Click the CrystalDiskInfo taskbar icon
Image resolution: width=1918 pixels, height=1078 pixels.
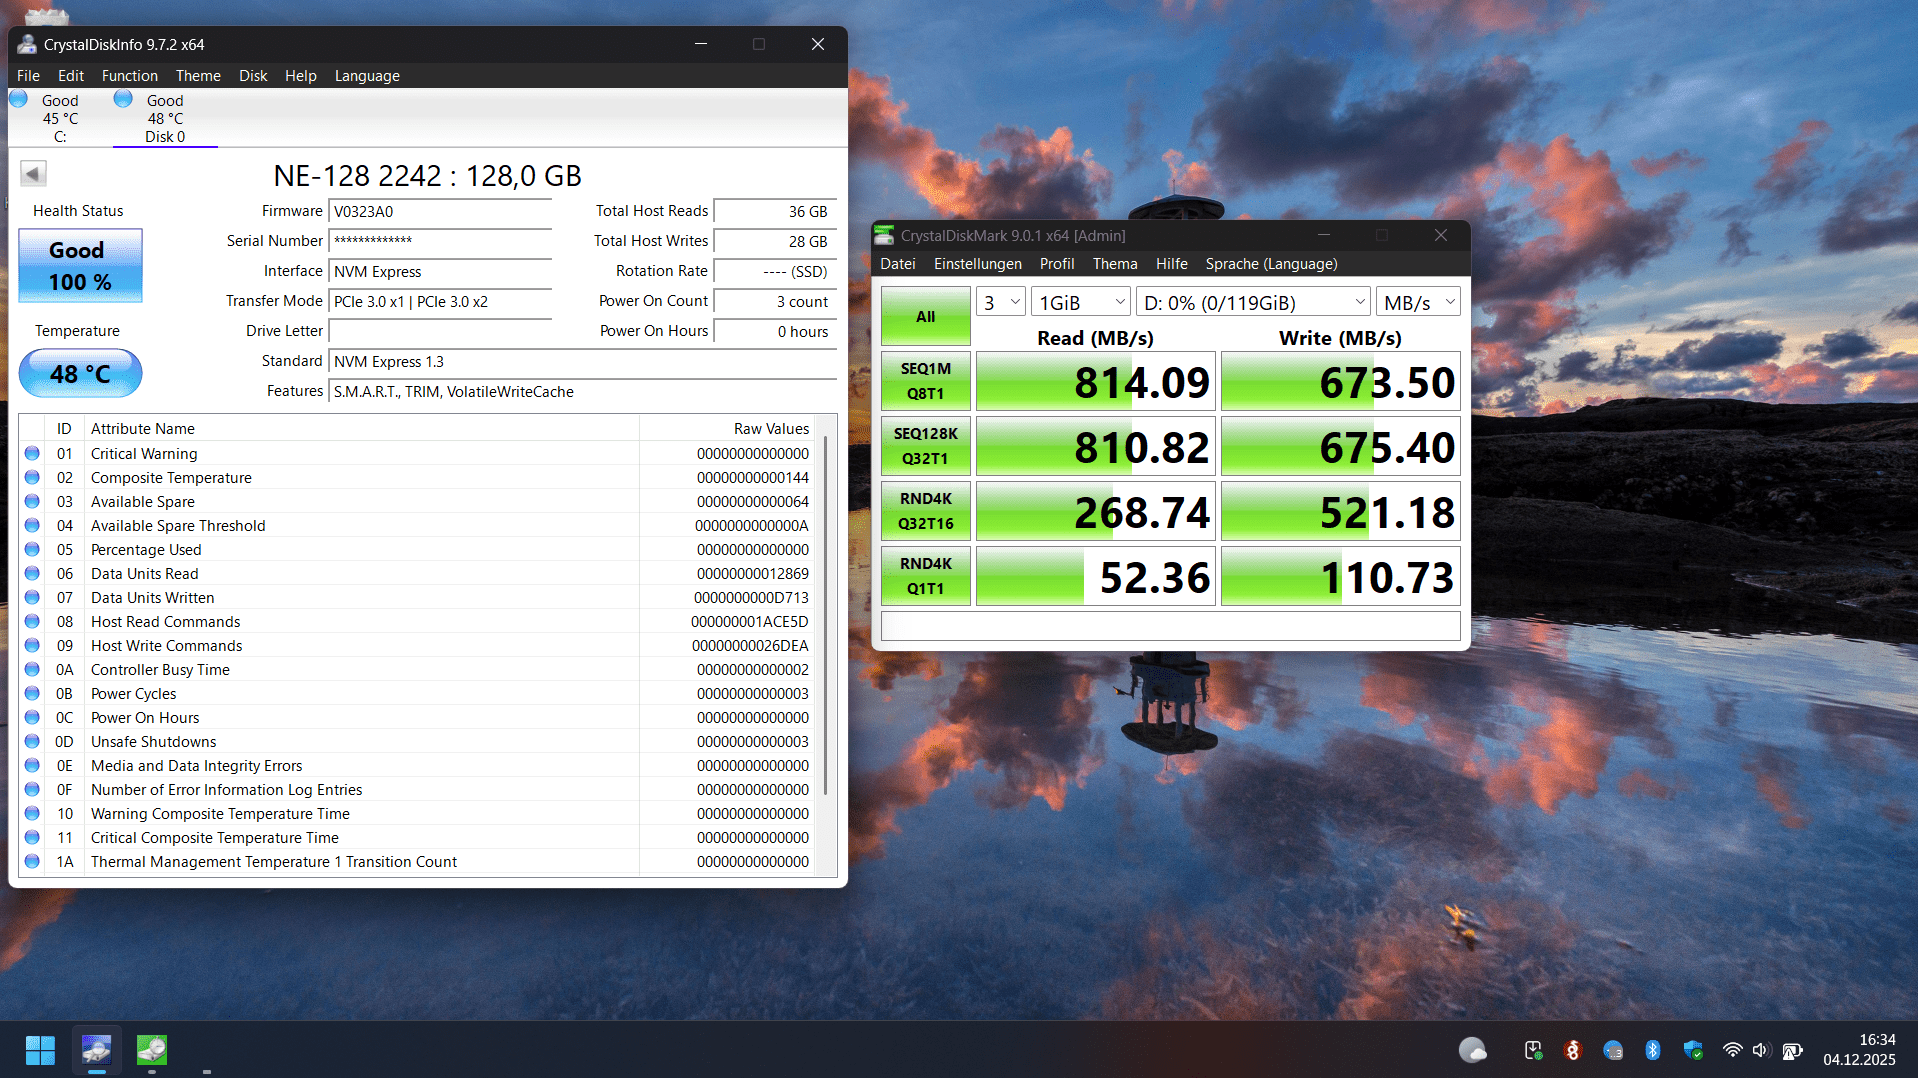click(96, 1050)
